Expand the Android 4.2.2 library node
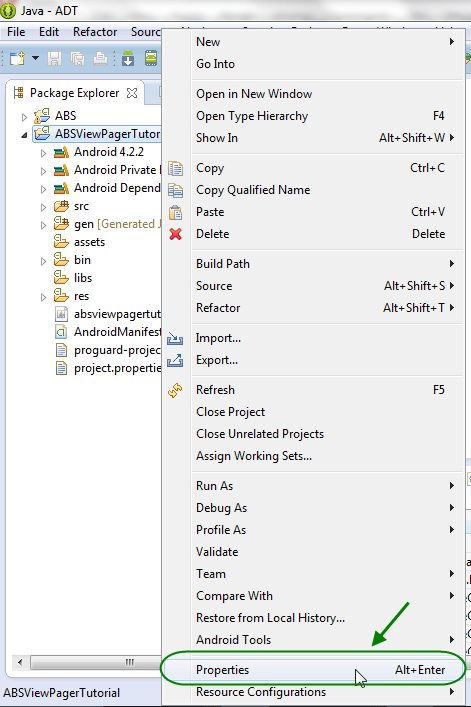 coord(43,153)
